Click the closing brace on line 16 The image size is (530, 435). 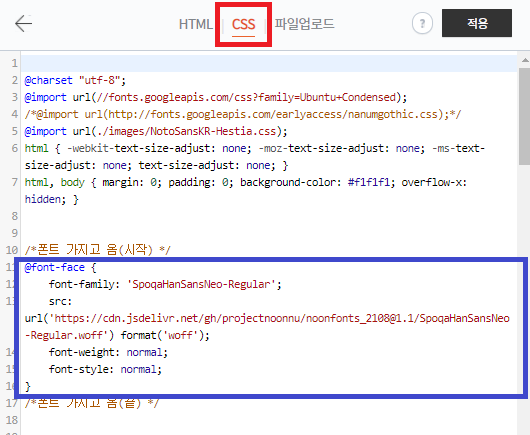pos(28,386)
